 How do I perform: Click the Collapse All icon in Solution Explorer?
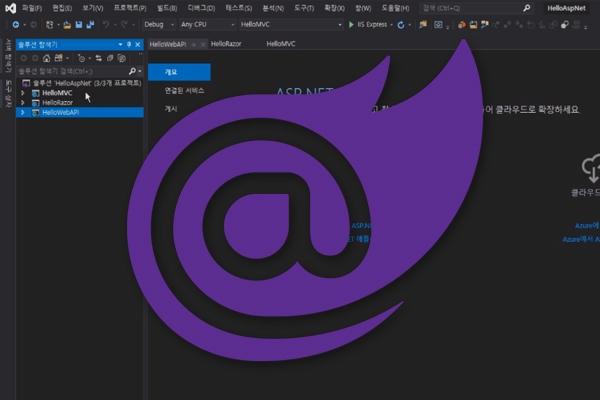click(x=110, y=58)
